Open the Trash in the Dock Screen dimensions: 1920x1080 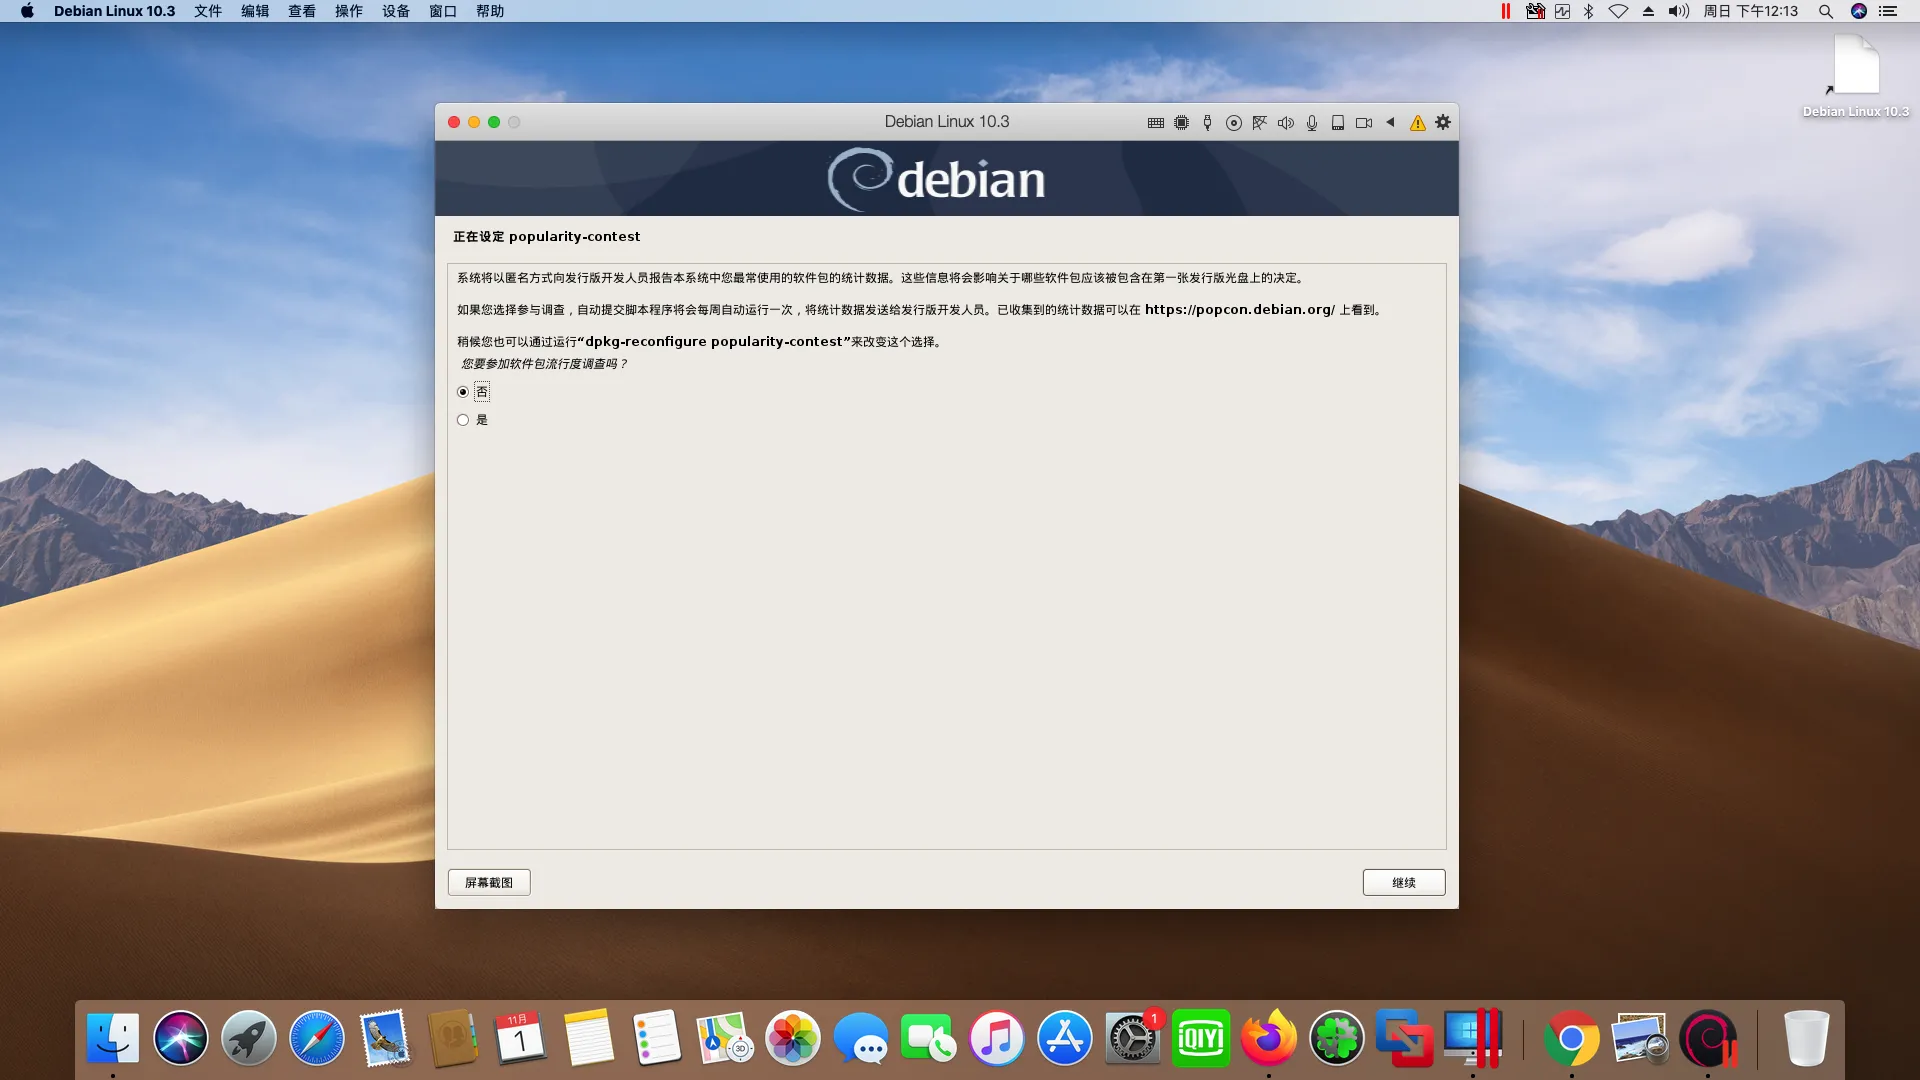click(x=1807, y=1038)
